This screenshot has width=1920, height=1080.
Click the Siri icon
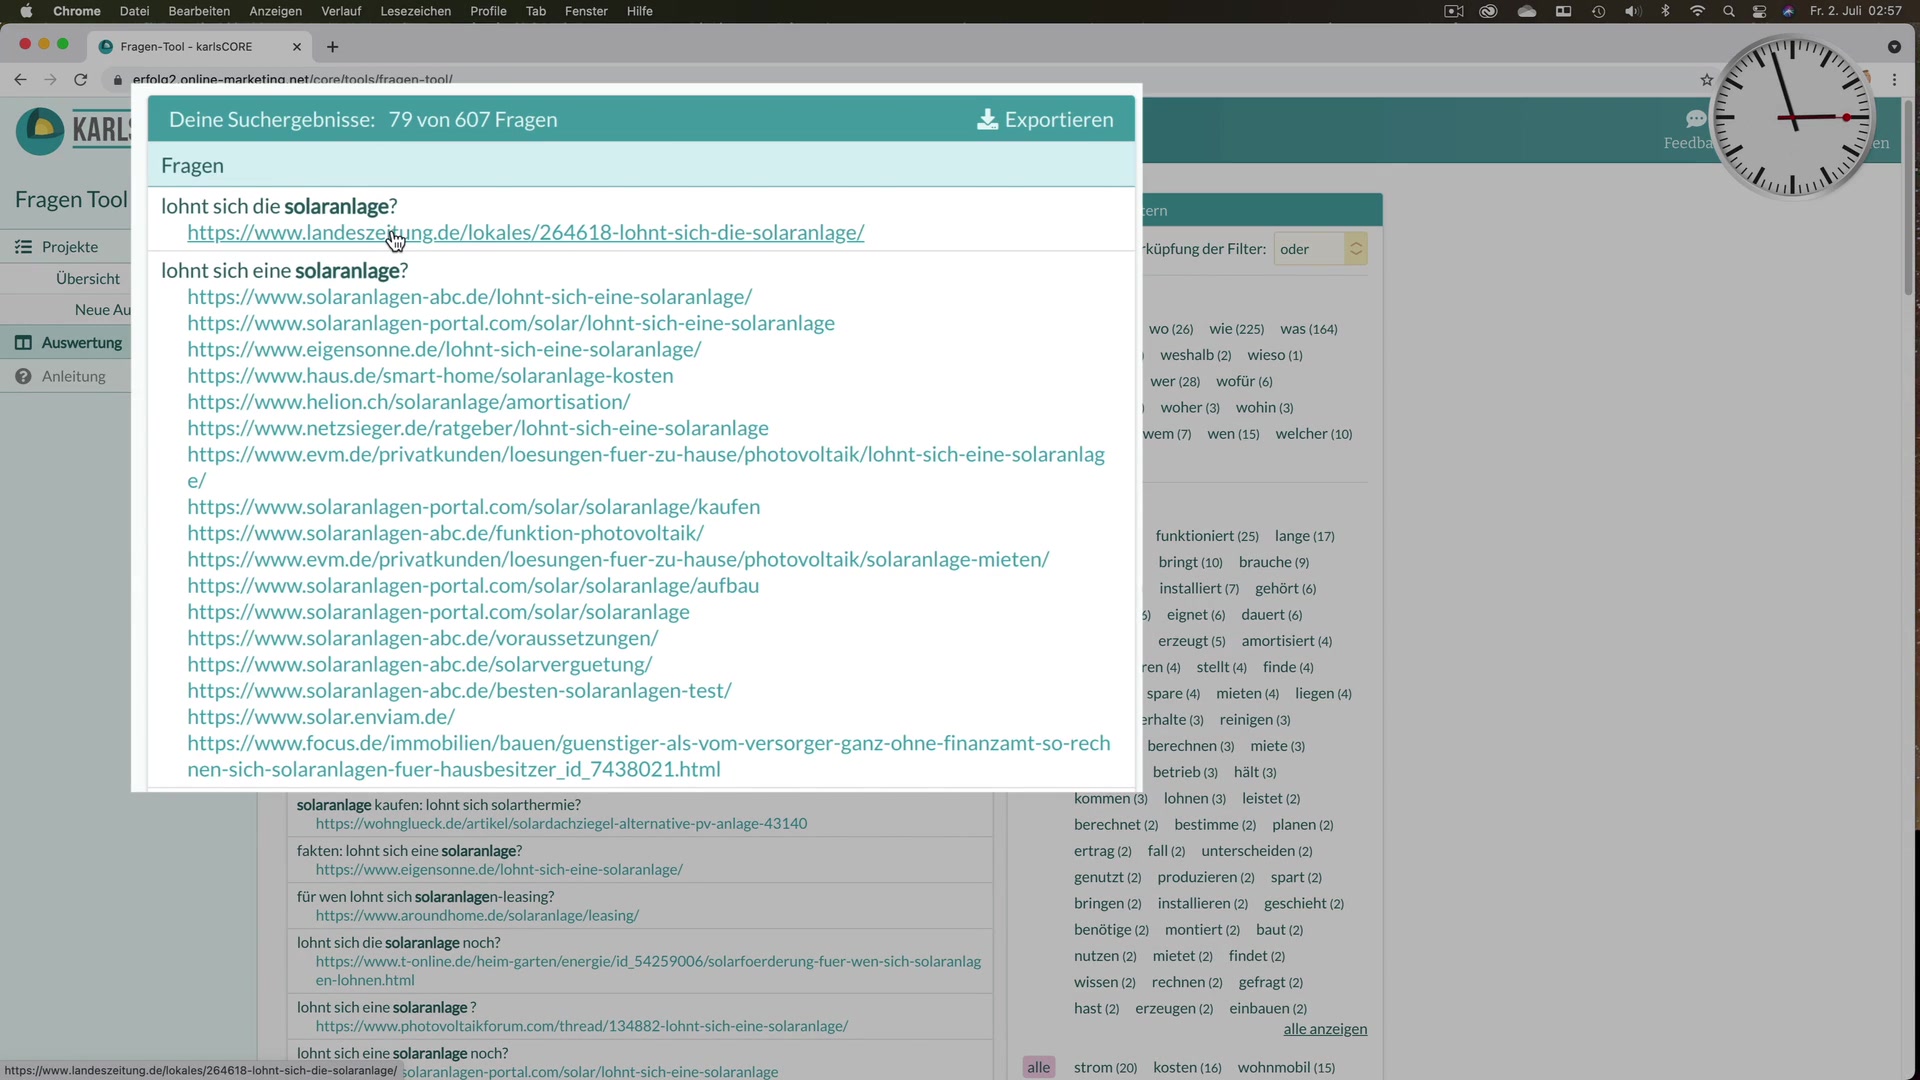[x=1788, y=11]
